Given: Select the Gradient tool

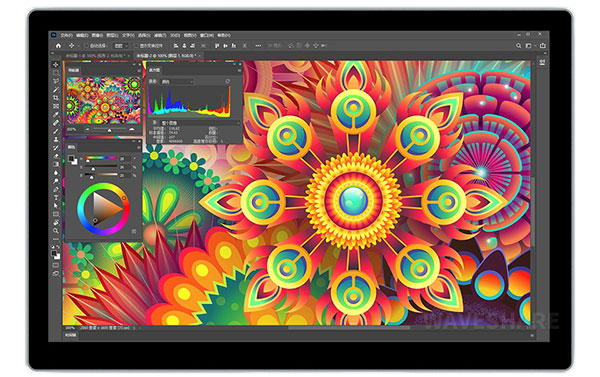Looking at the screenshot, I should coord(56,165).
